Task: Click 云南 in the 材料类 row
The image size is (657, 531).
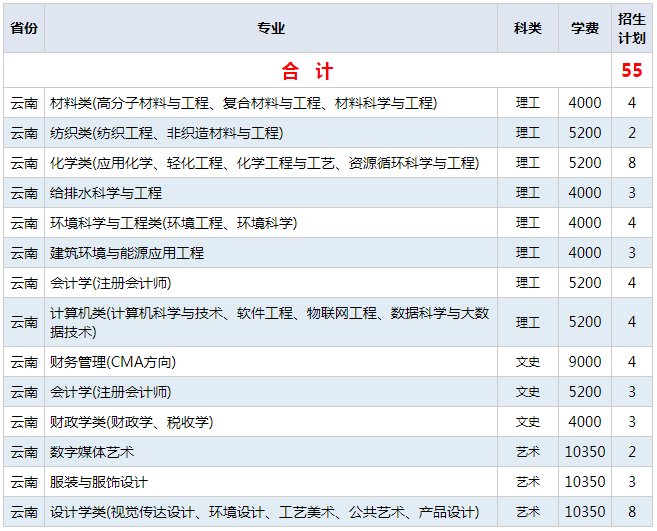Action: click(24, 103)
